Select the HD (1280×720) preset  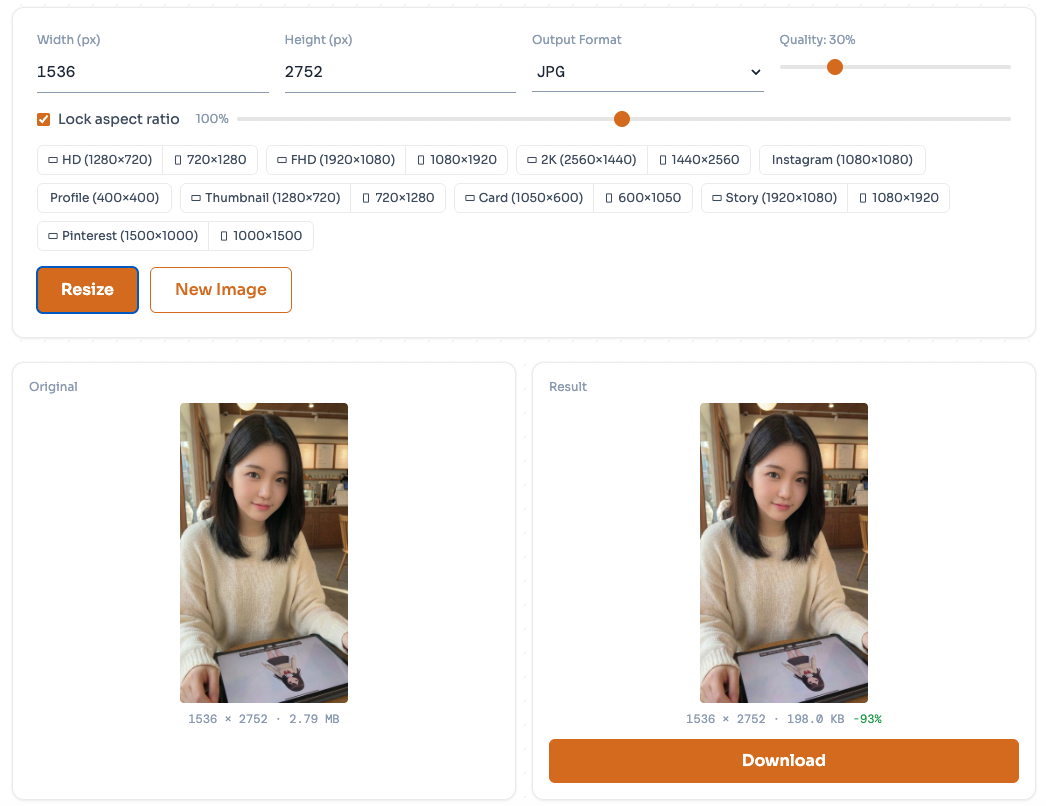pos(99,160)
